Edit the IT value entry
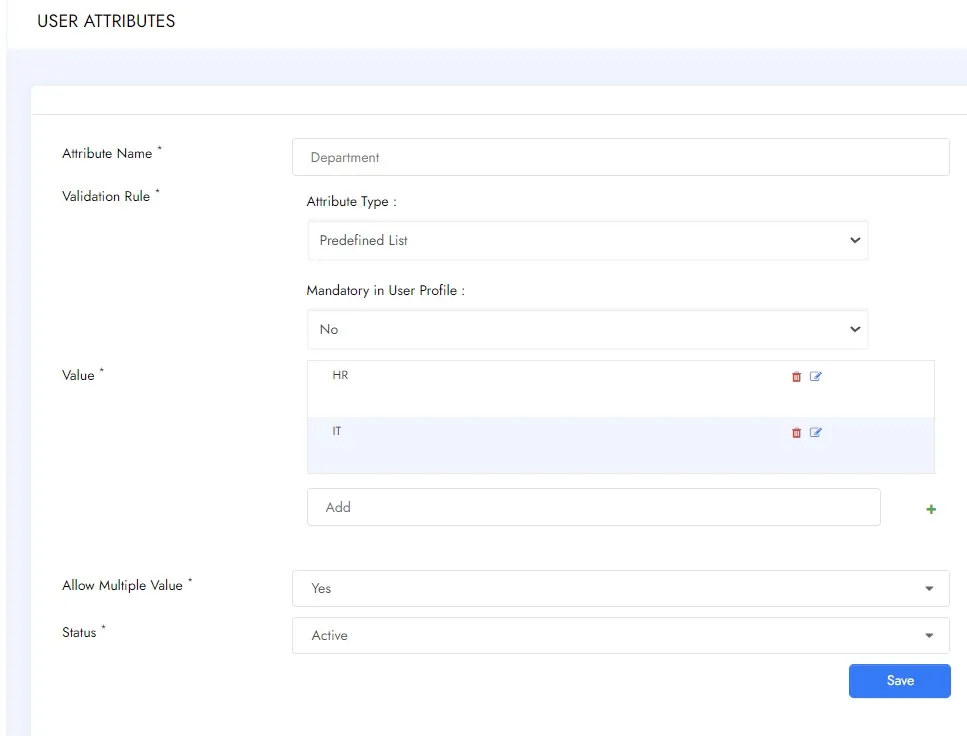Image resolution: width=967 pixels, height=736 pixels. point(815,432)
